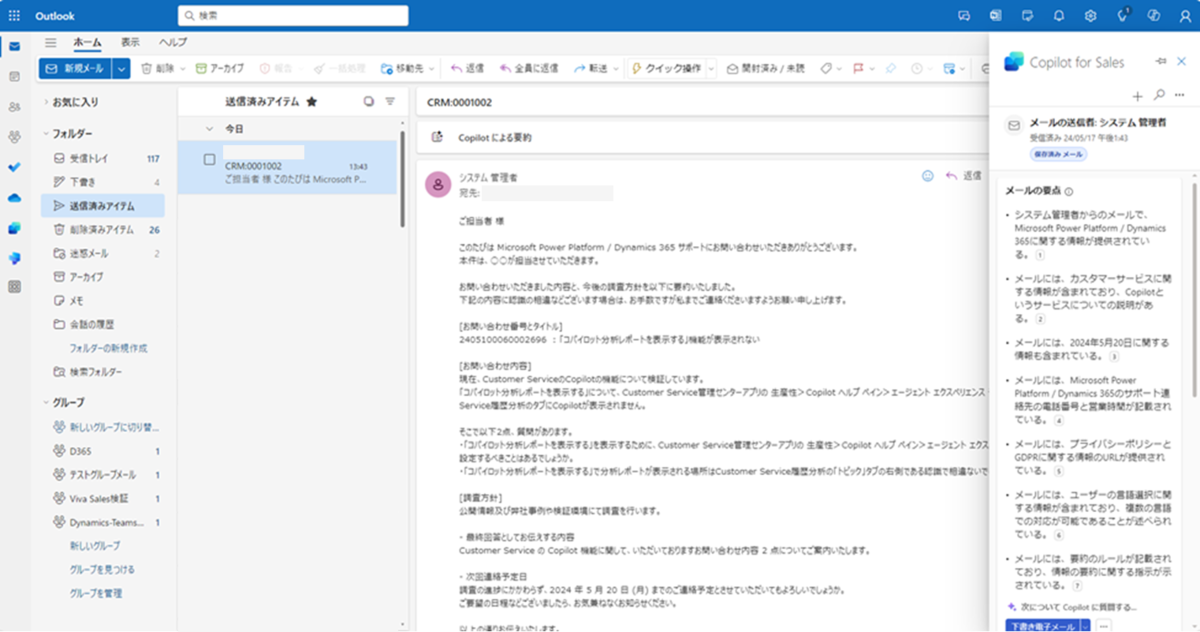
Task: Click the アーカイブ archive button
Action: (x=219, y=68)
